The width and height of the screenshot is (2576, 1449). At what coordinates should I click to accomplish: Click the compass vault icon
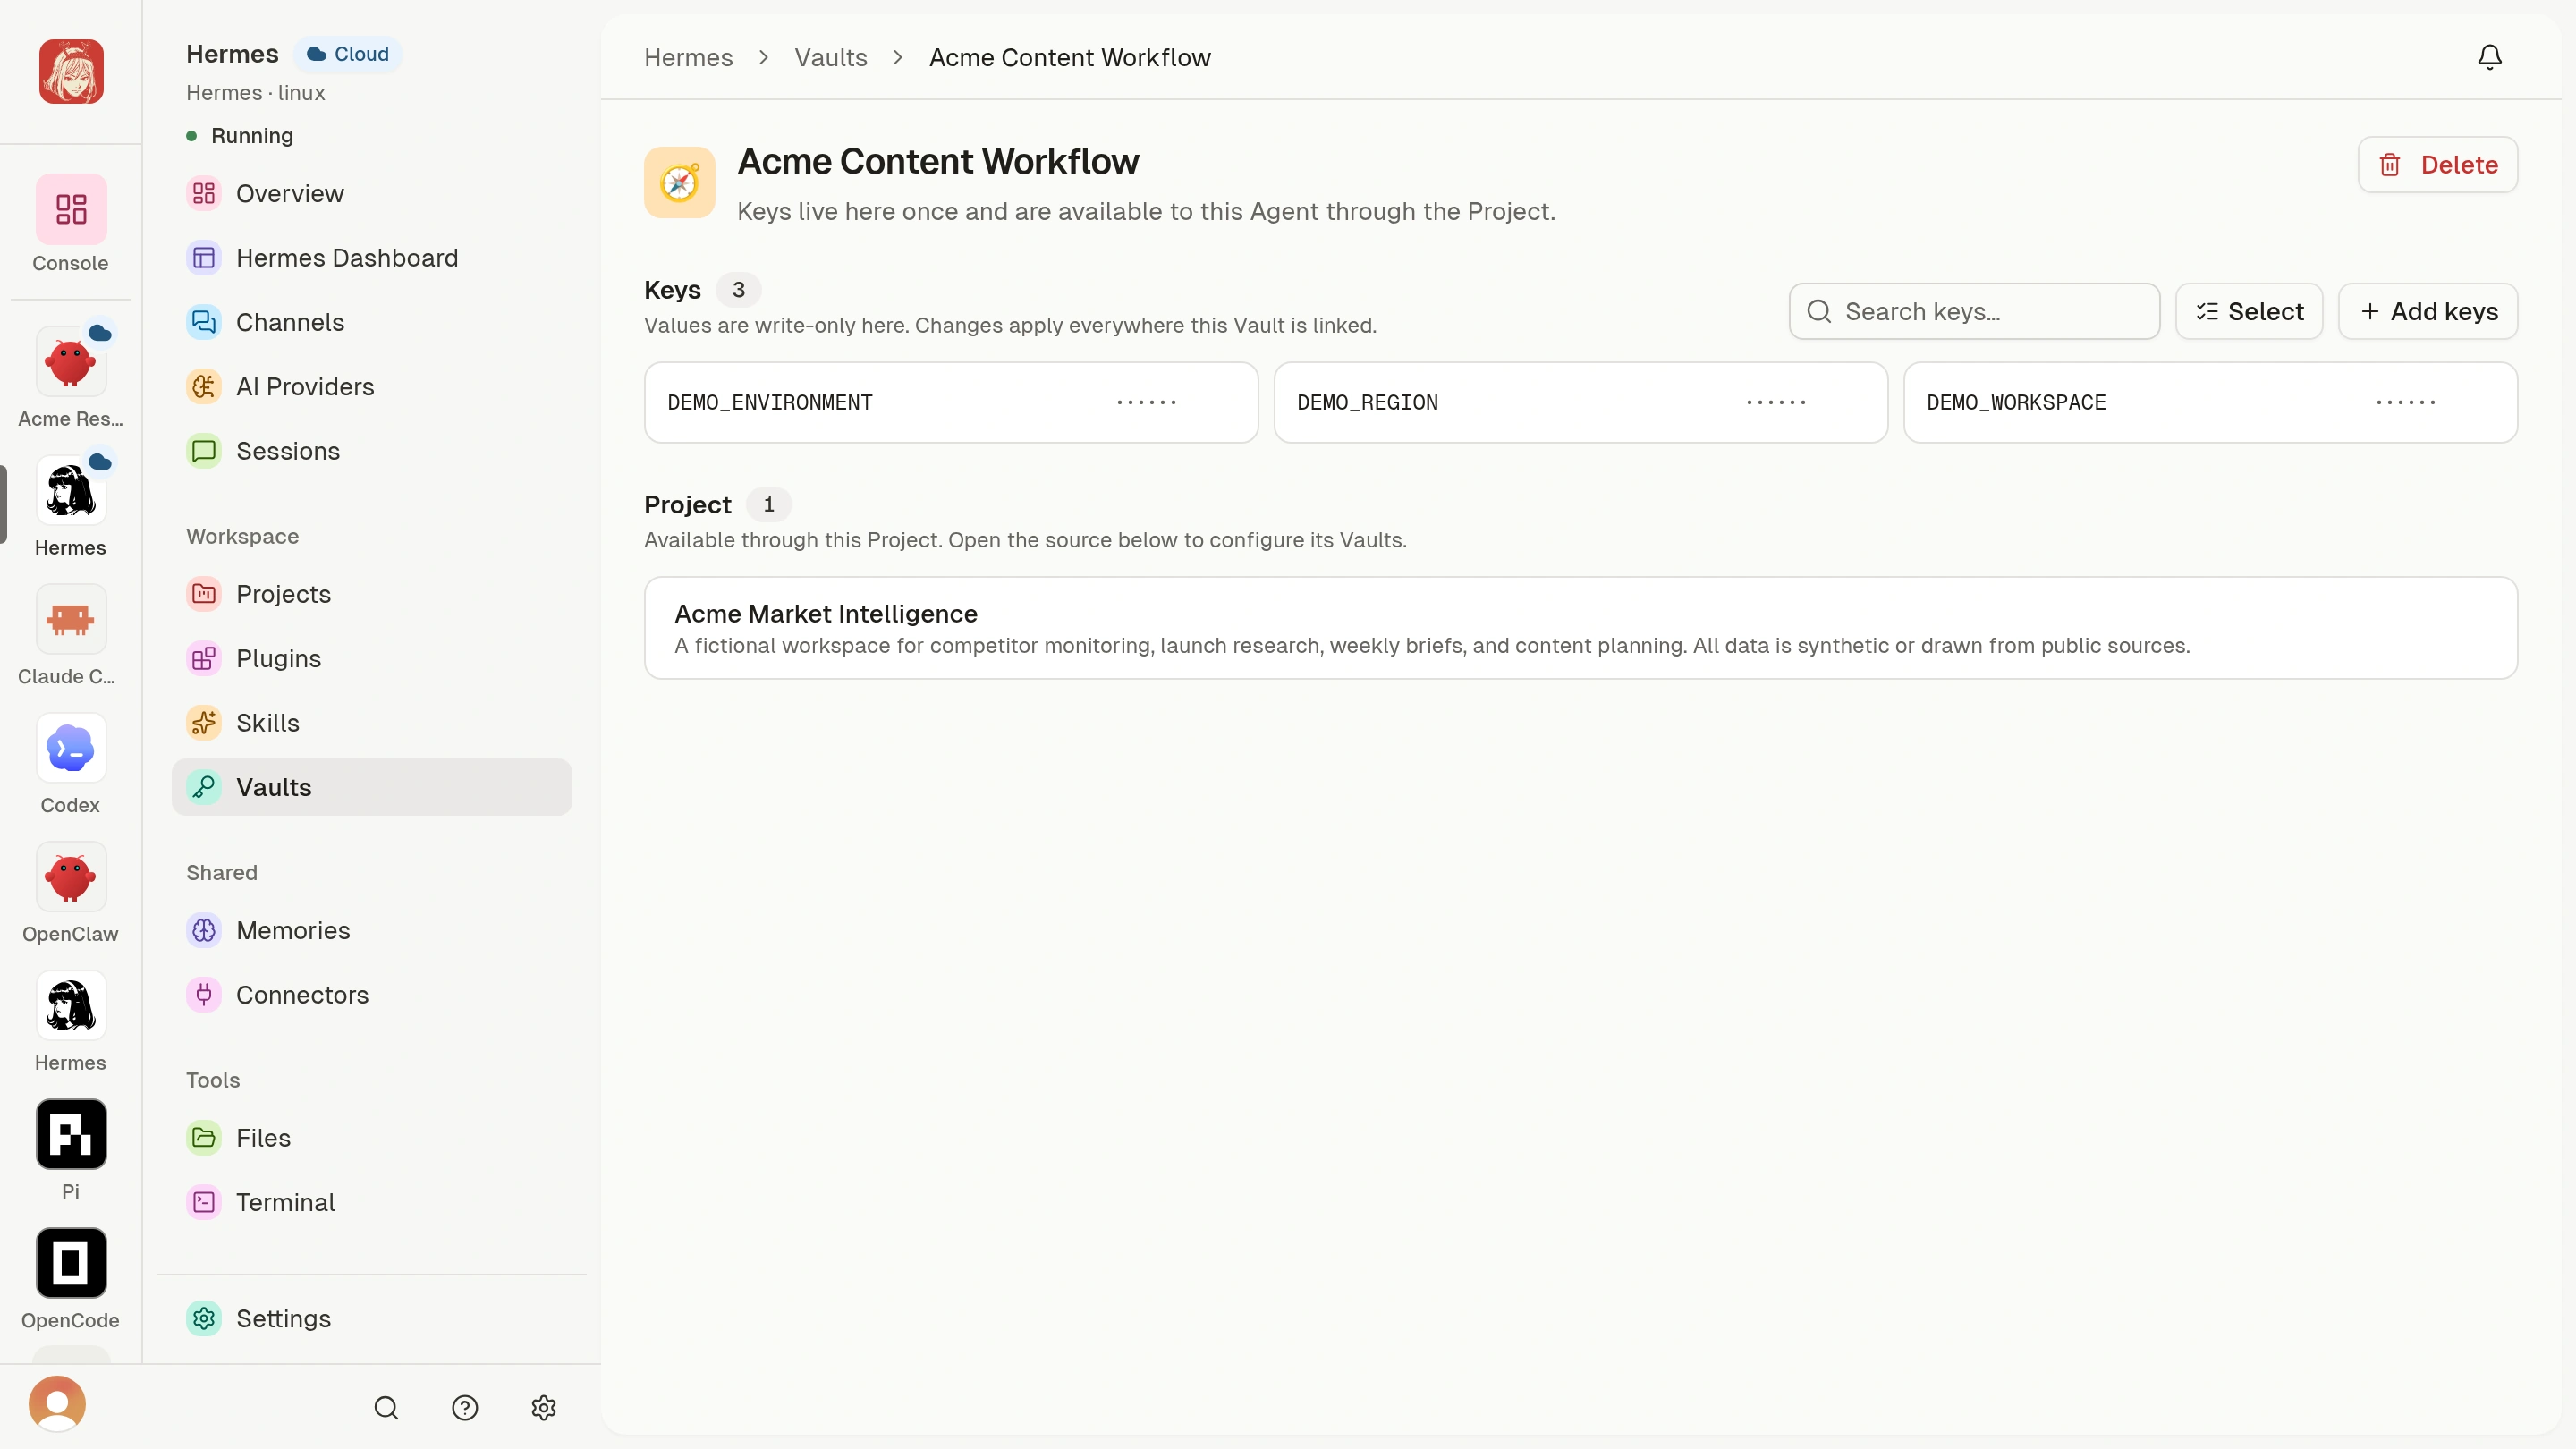[x=679, y=183]
